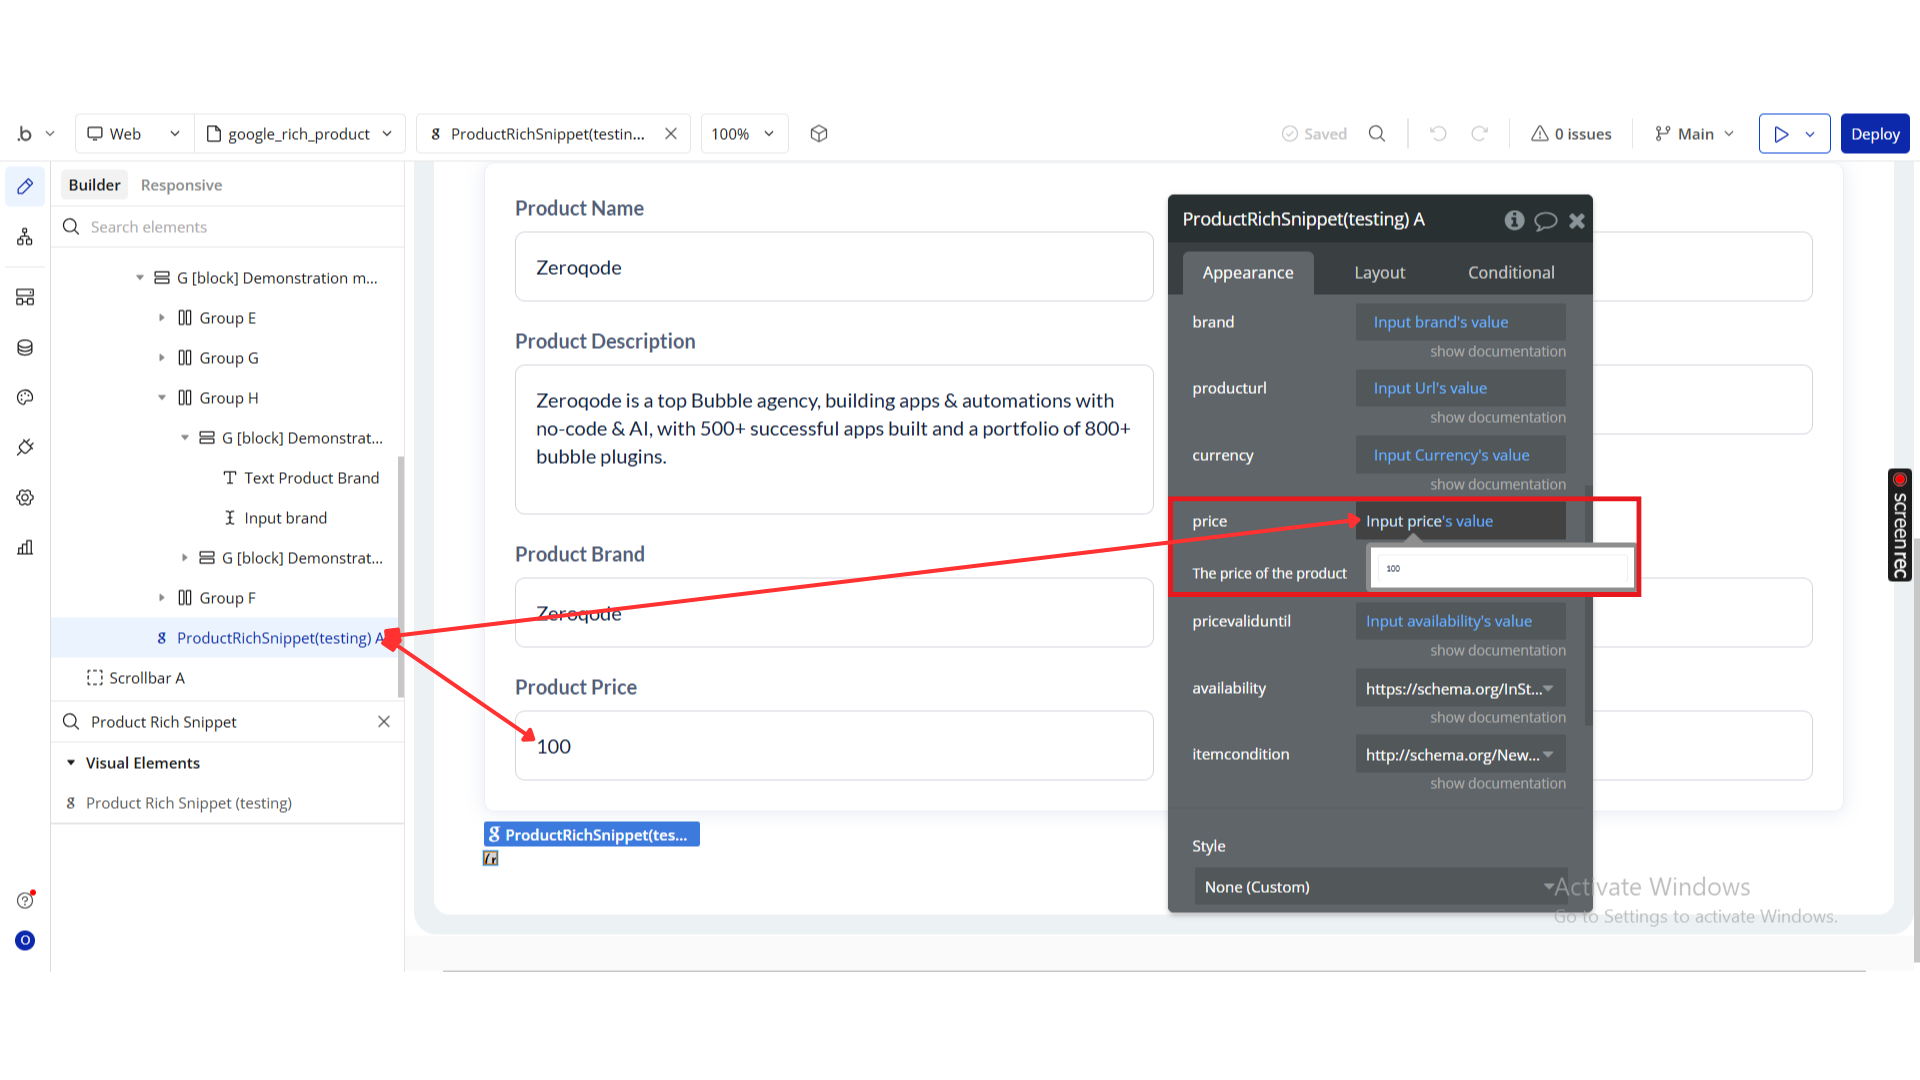Click the Settings gear sidebar icon
This screenshot has height=1080, width=1920.
(25, 497)
